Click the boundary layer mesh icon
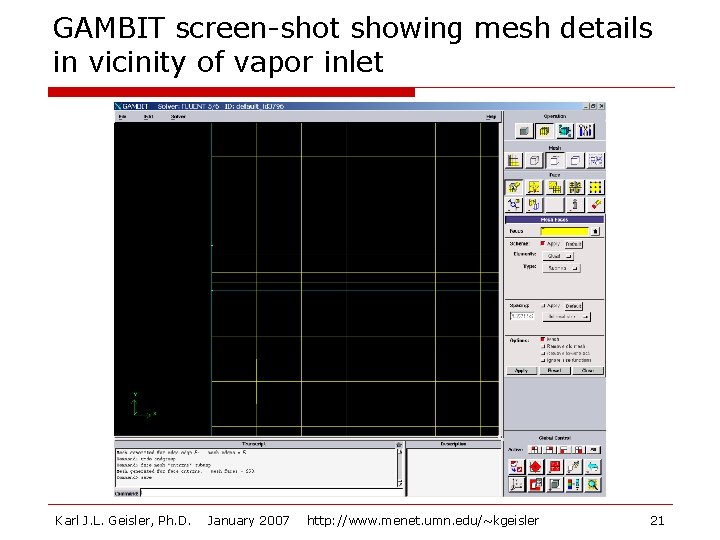The width and height of the screenshot is (720, 540). pos(514,161)
